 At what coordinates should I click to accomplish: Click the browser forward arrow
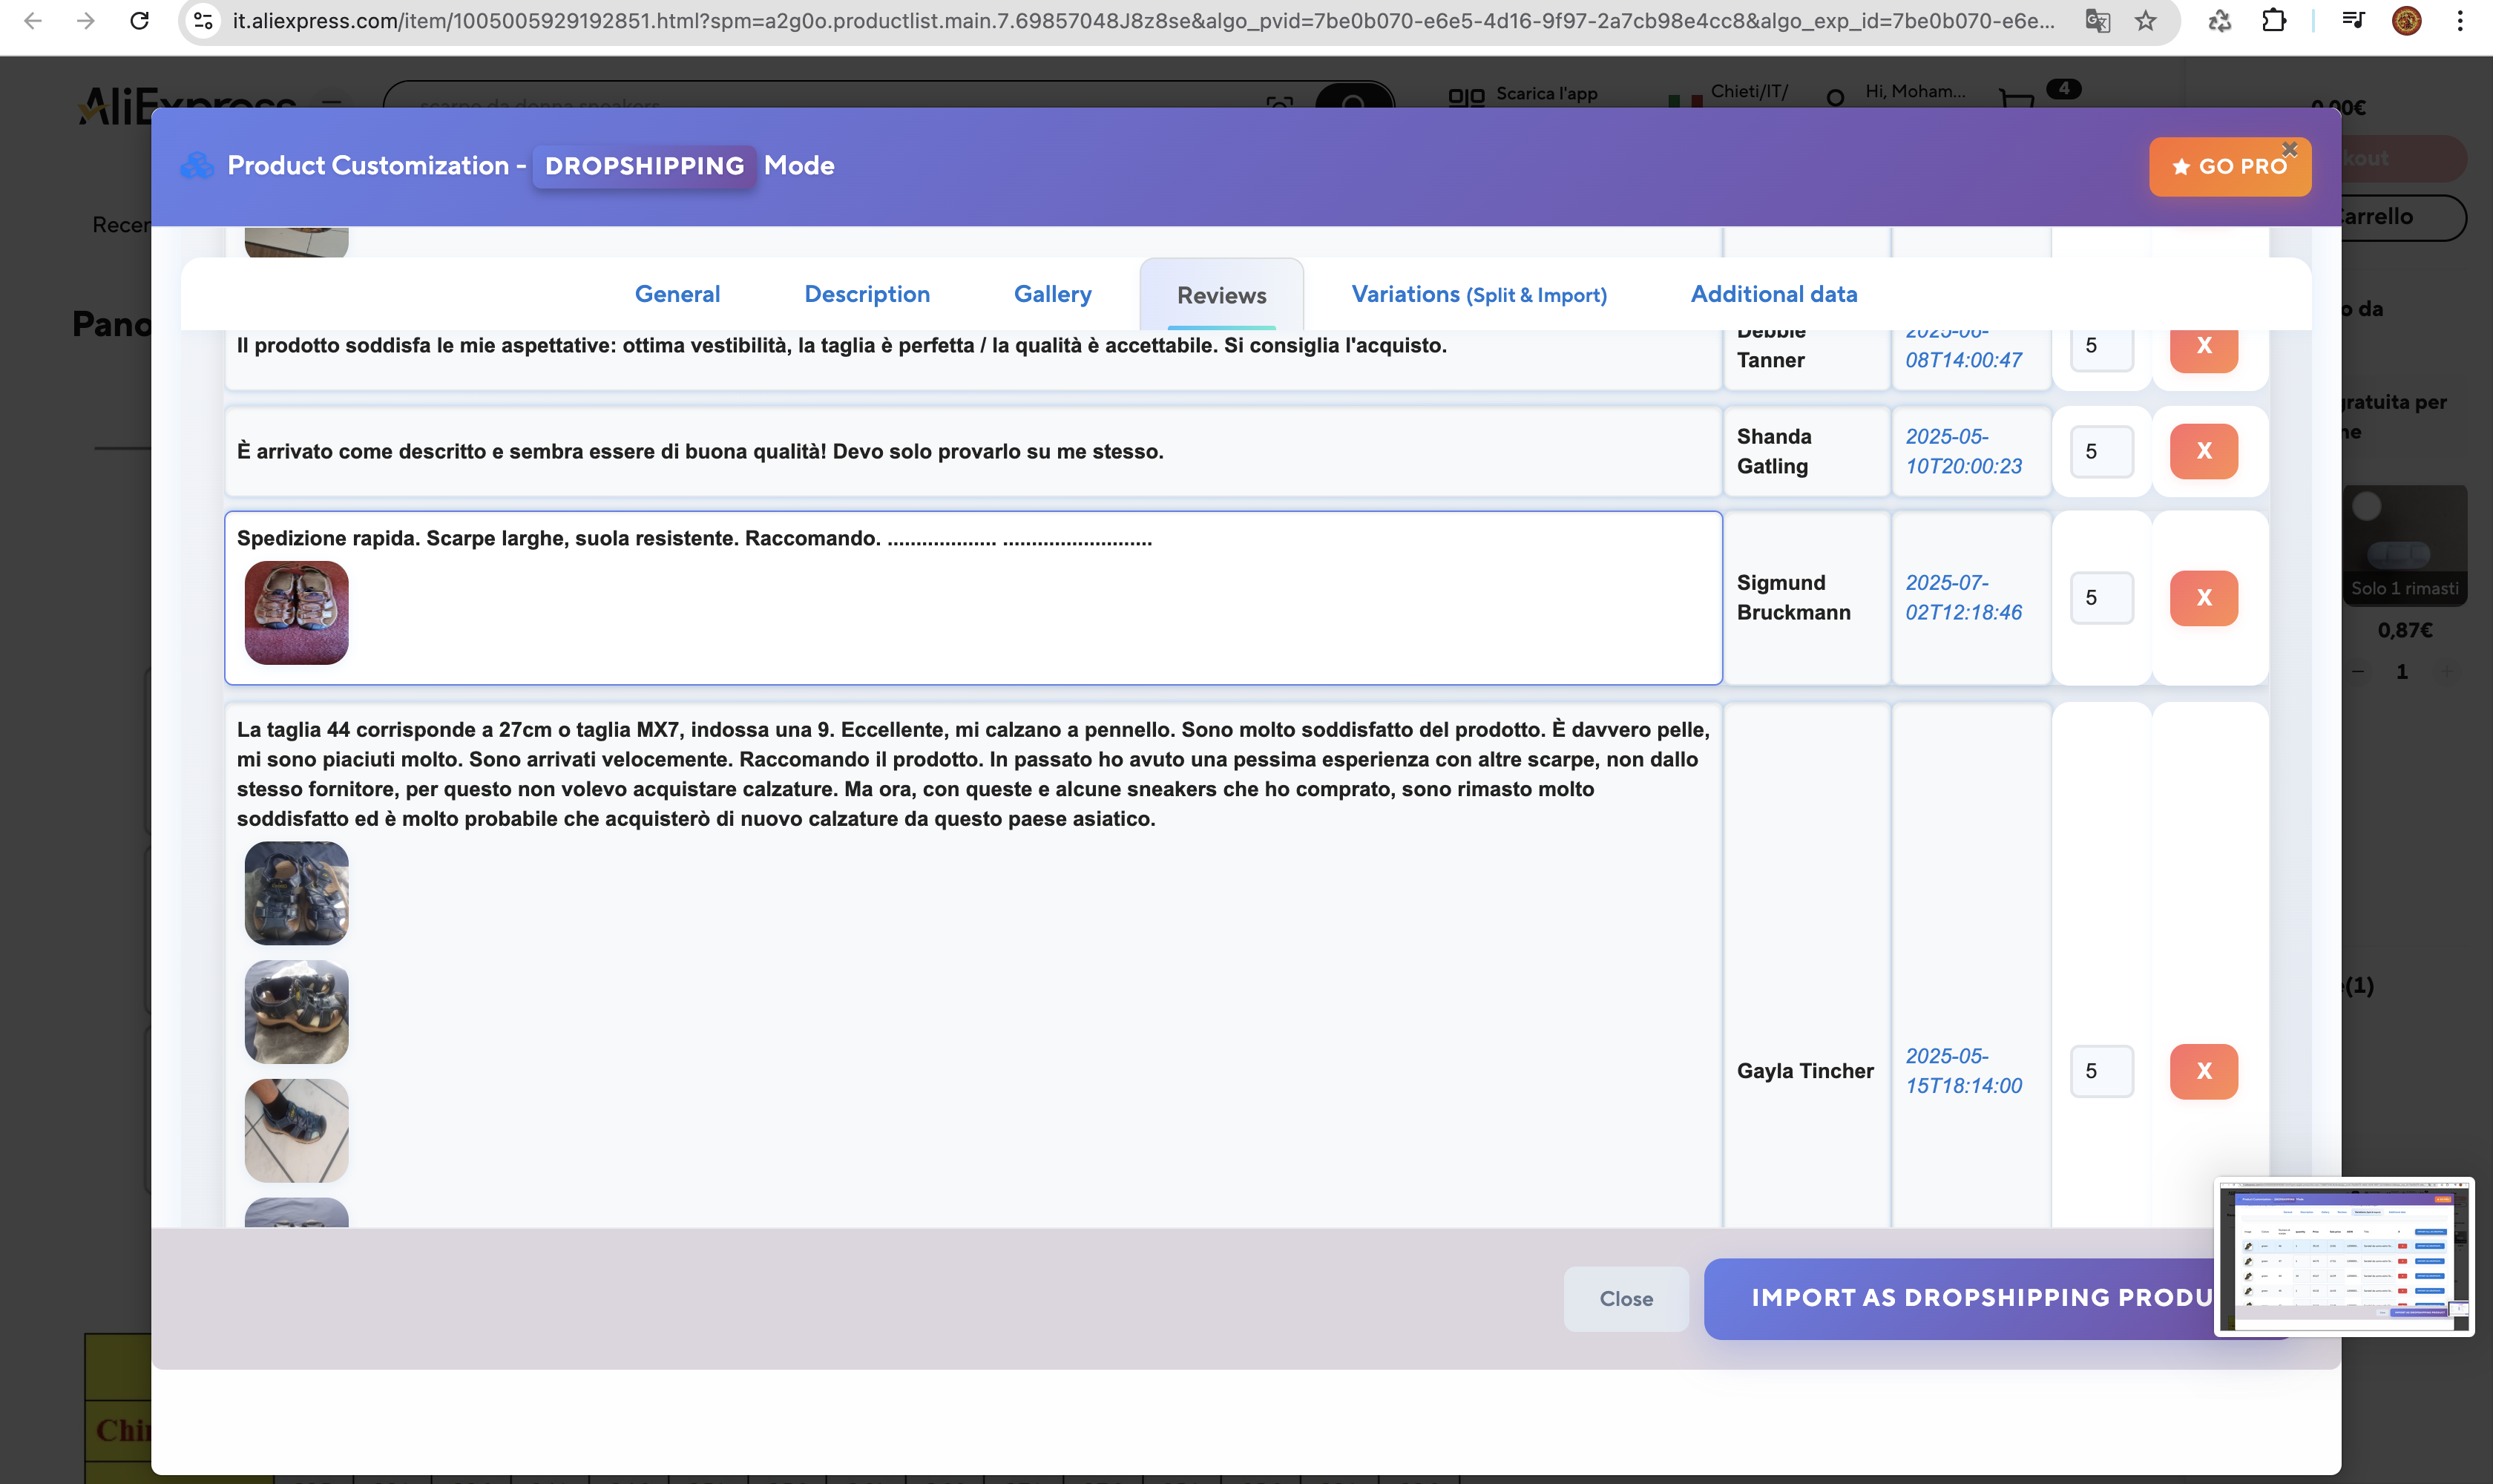(x=86, y=20)
